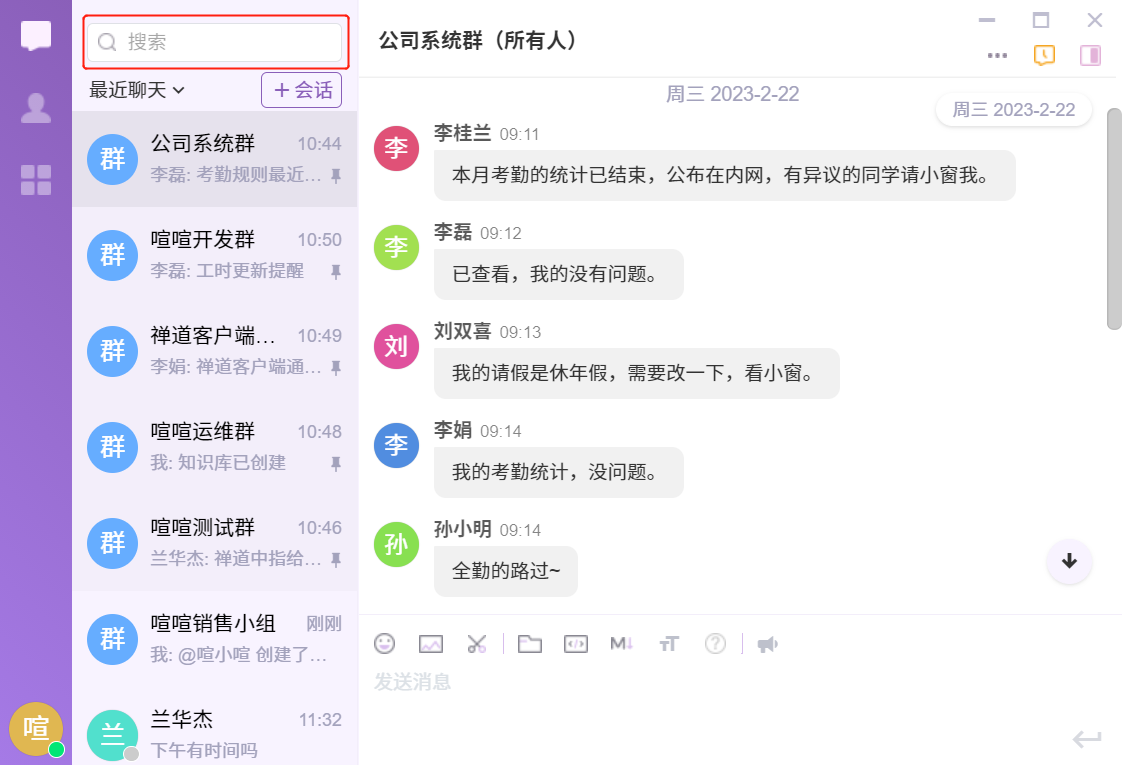
Task: Expand the 最近聊天 dropdown
Action: point(137,90)
